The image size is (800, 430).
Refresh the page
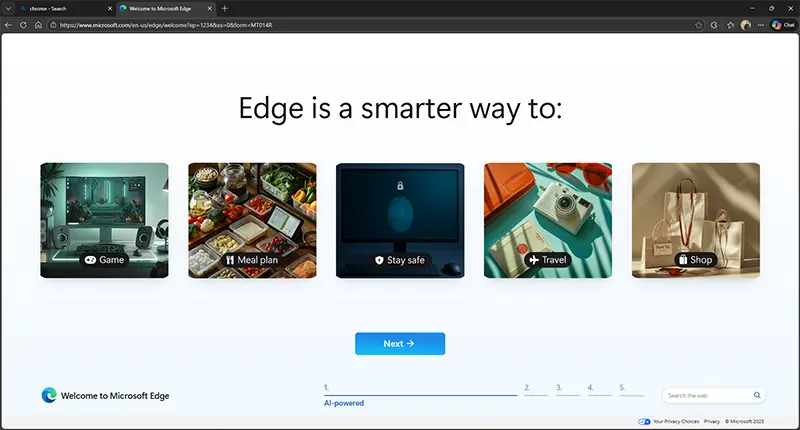click(x=23, y=24)
